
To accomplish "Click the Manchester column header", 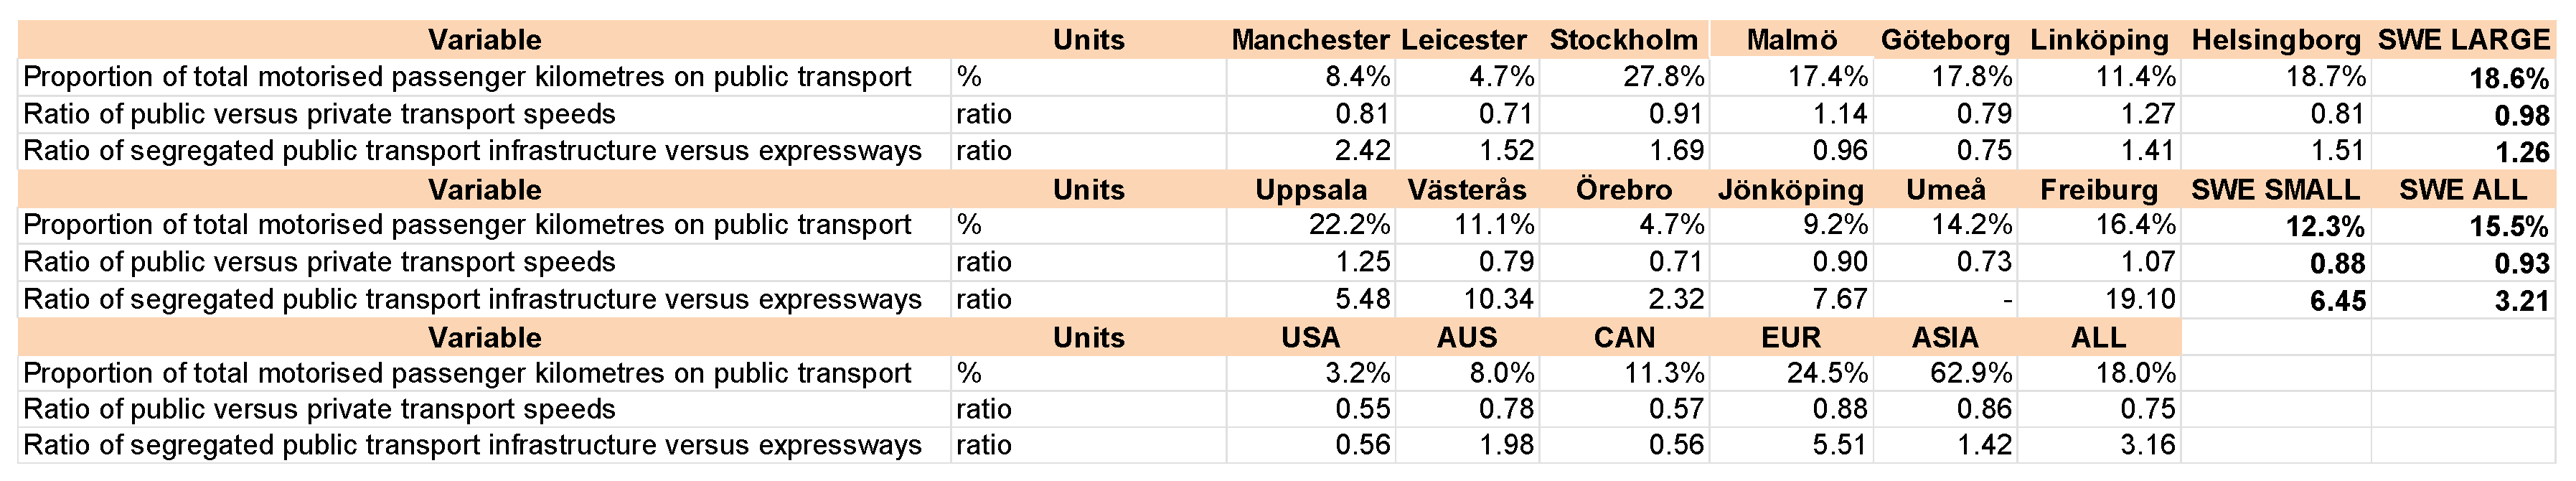I will 1310,40.
